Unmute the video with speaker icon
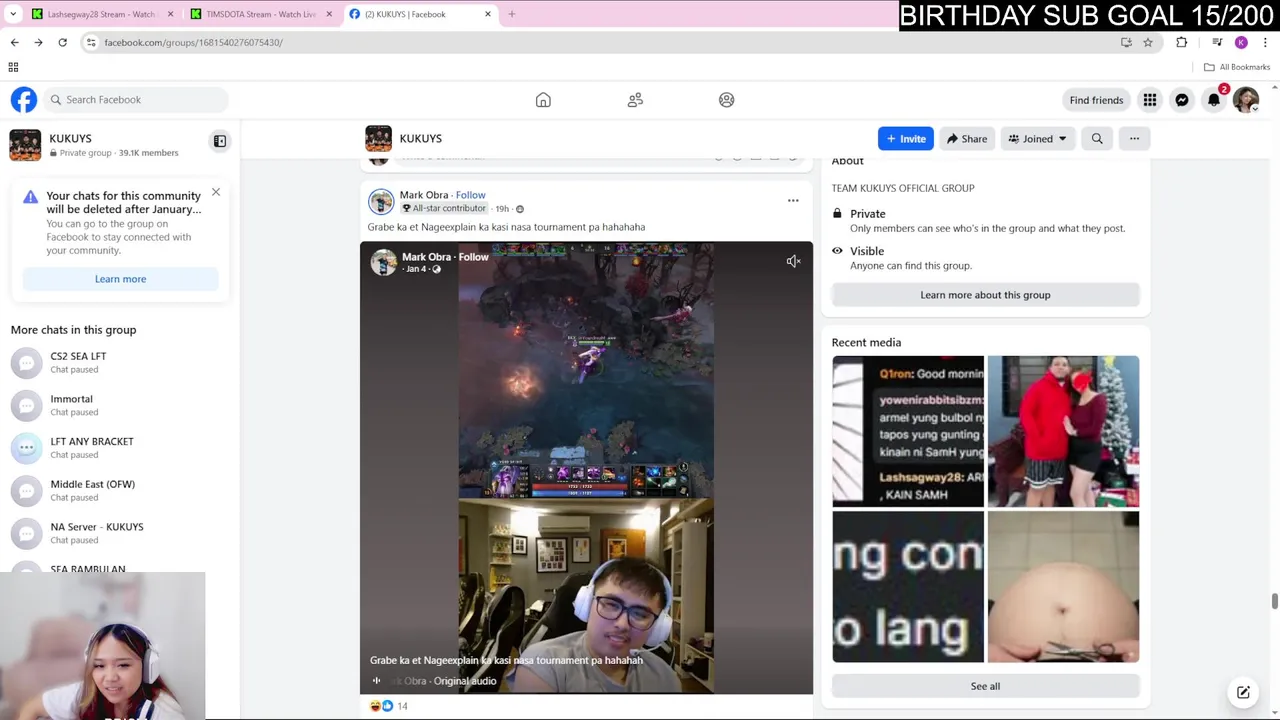The height and width of the screenshot is (720, 1280). tap(793, 262)
